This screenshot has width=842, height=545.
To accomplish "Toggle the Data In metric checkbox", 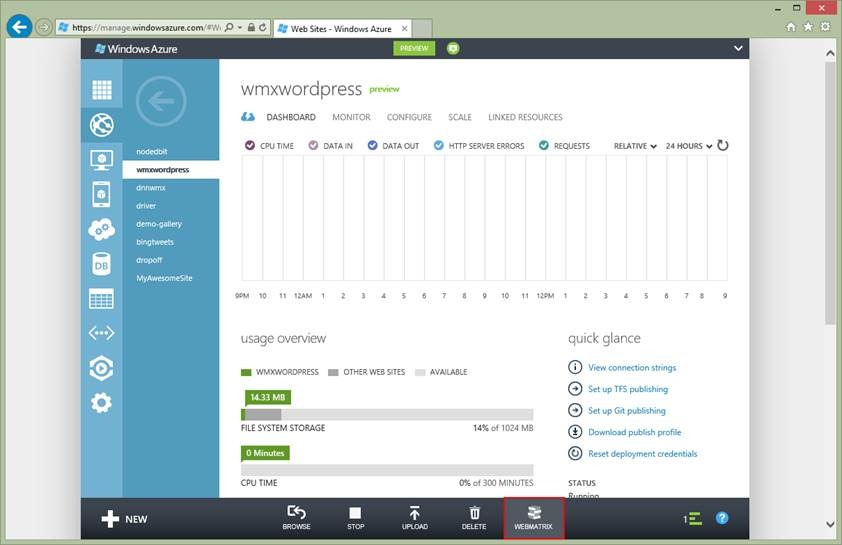I will click(314, 146).
